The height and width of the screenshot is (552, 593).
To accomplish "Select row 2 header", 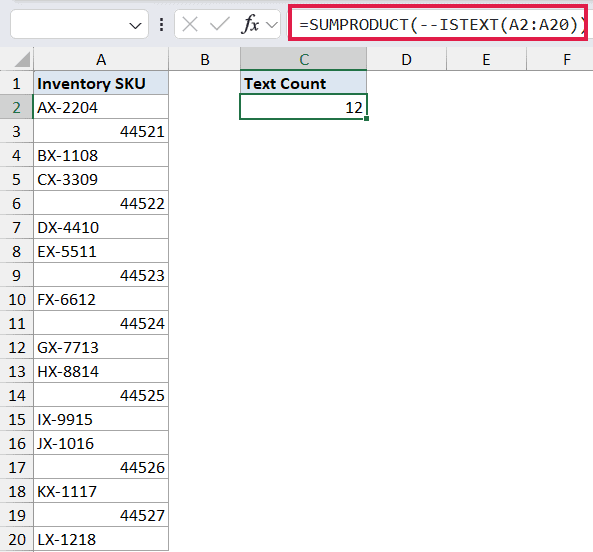I will [x=16, y=107].
